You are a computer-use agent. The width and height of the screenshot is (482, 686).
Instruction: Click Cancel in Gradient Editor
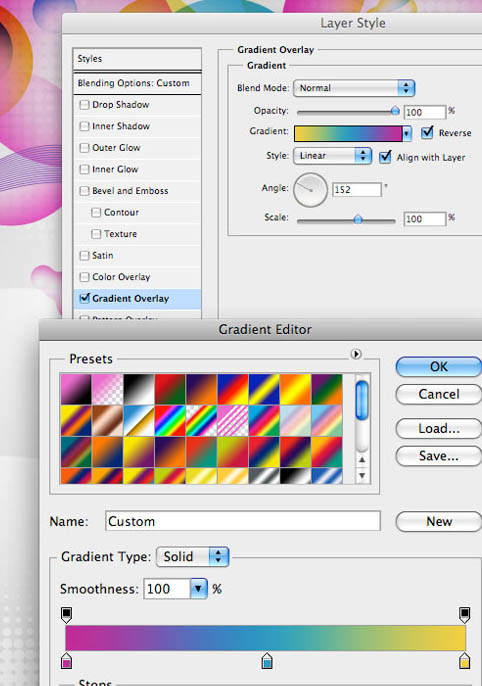click(x=439, y=394)
